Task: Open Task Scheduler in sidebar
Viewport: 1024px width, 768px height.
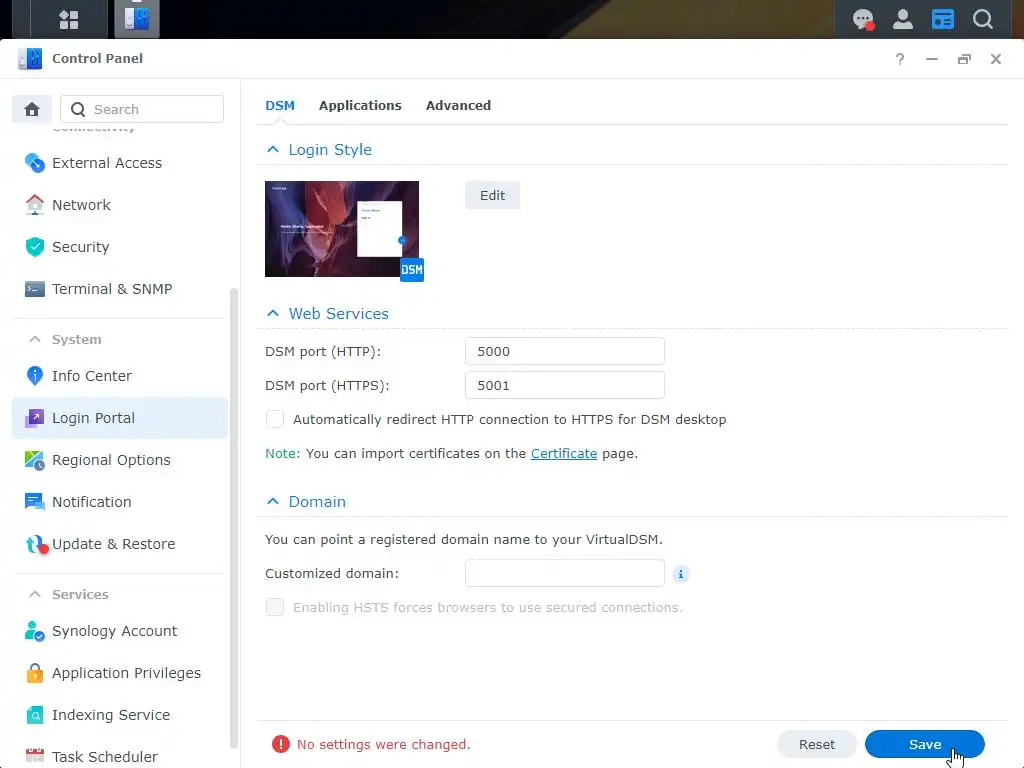Action: 120,756
